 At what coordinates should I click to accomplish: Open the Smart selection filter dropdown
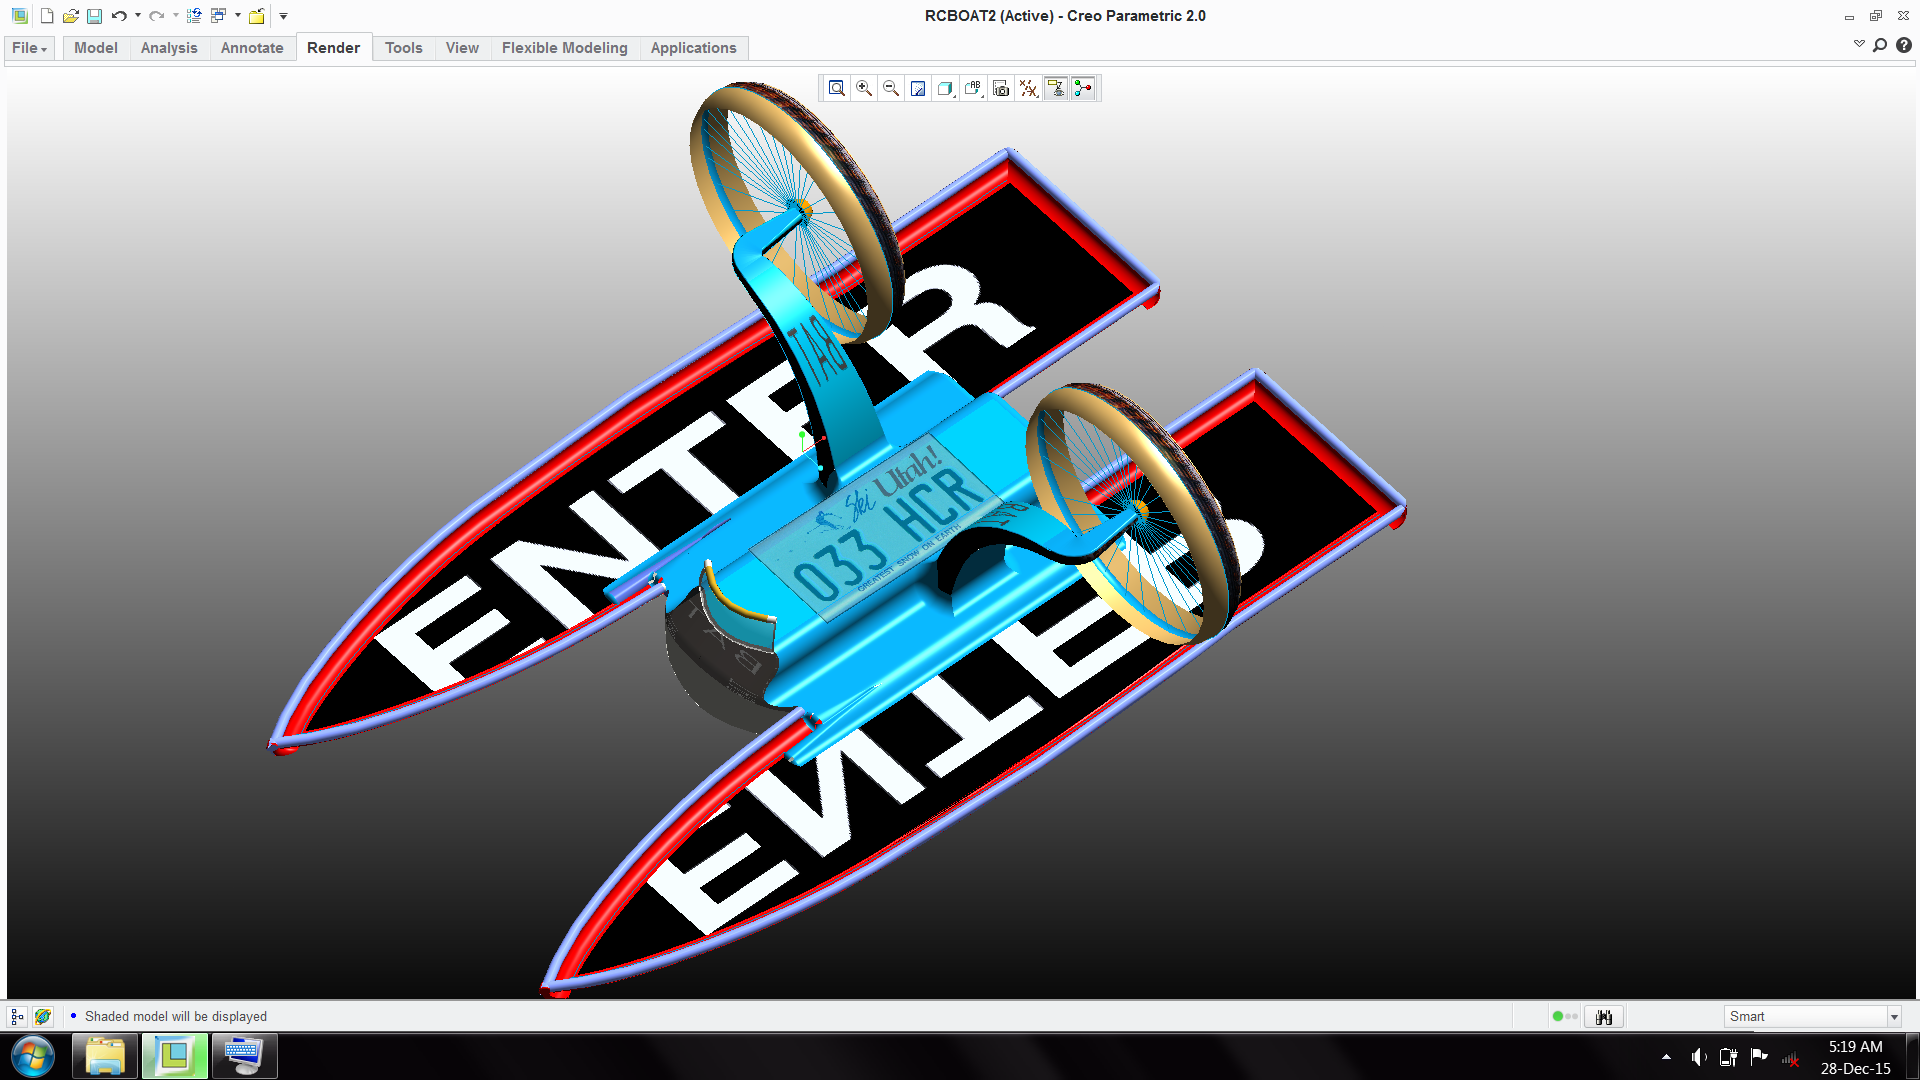tap(1812, 1017)
